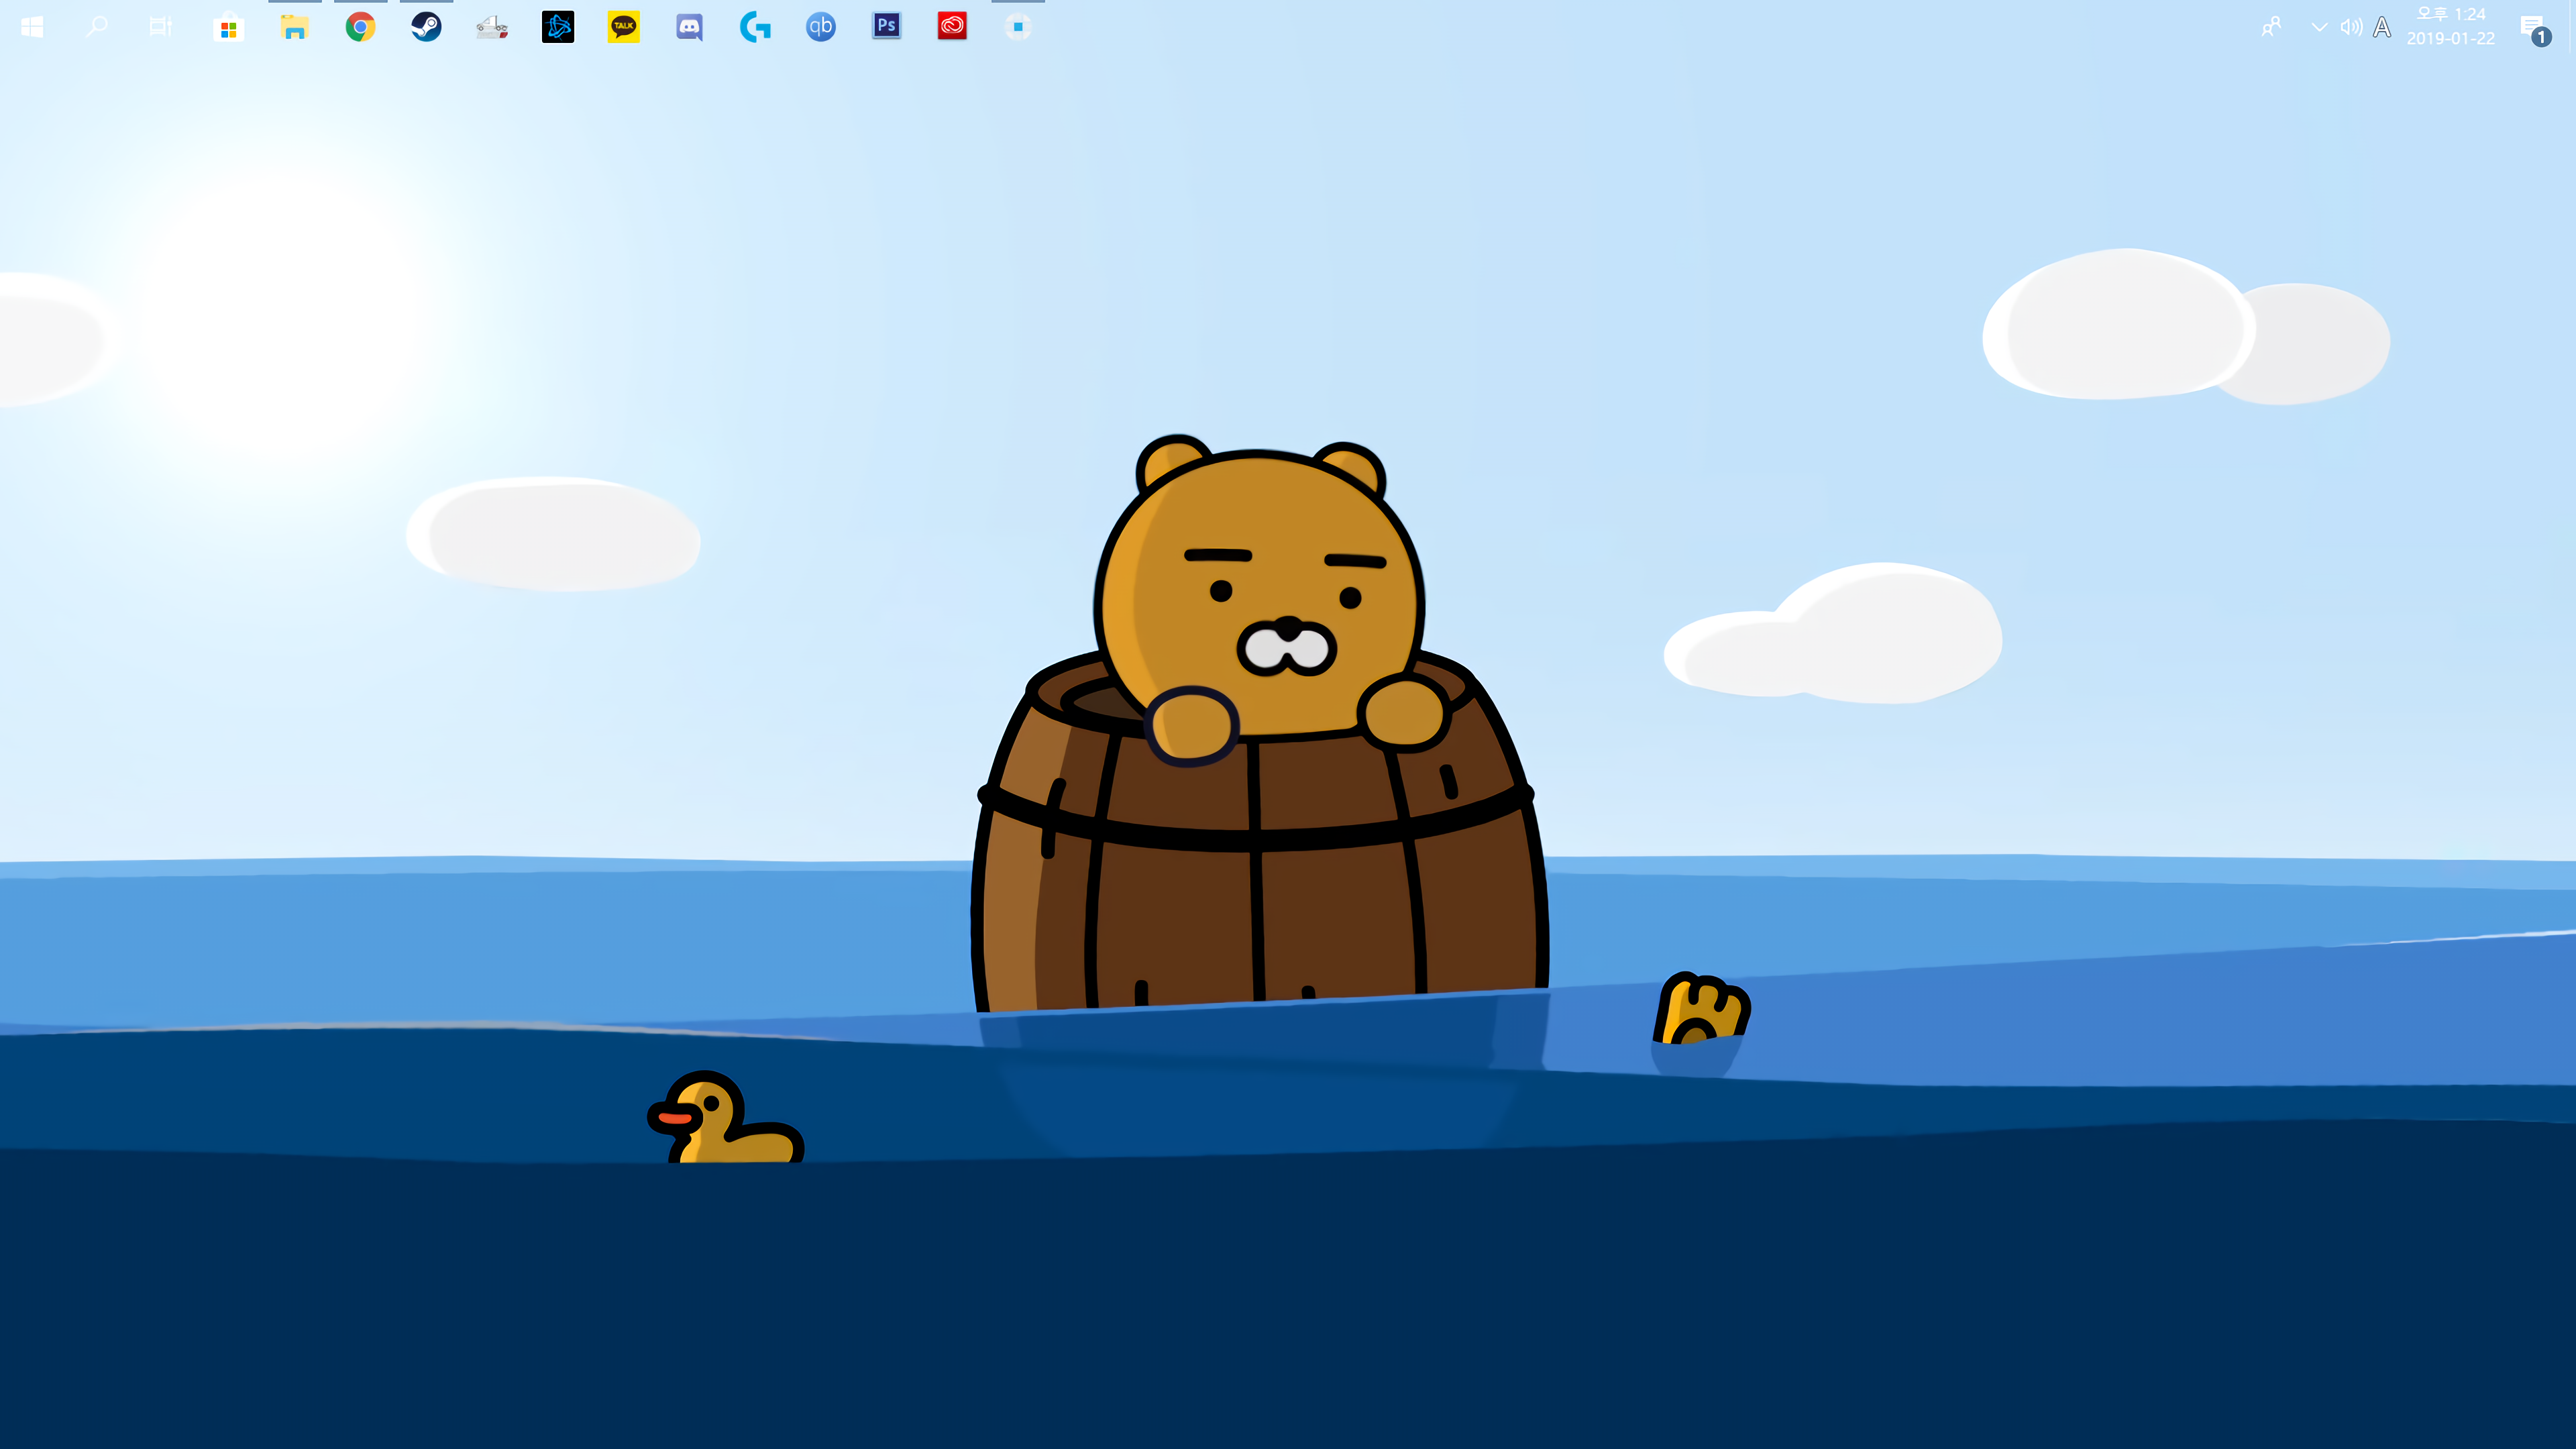Open Task View on taskbar
The height and width of the screenshot is (1449, 2576).
[x=161, y=27]
